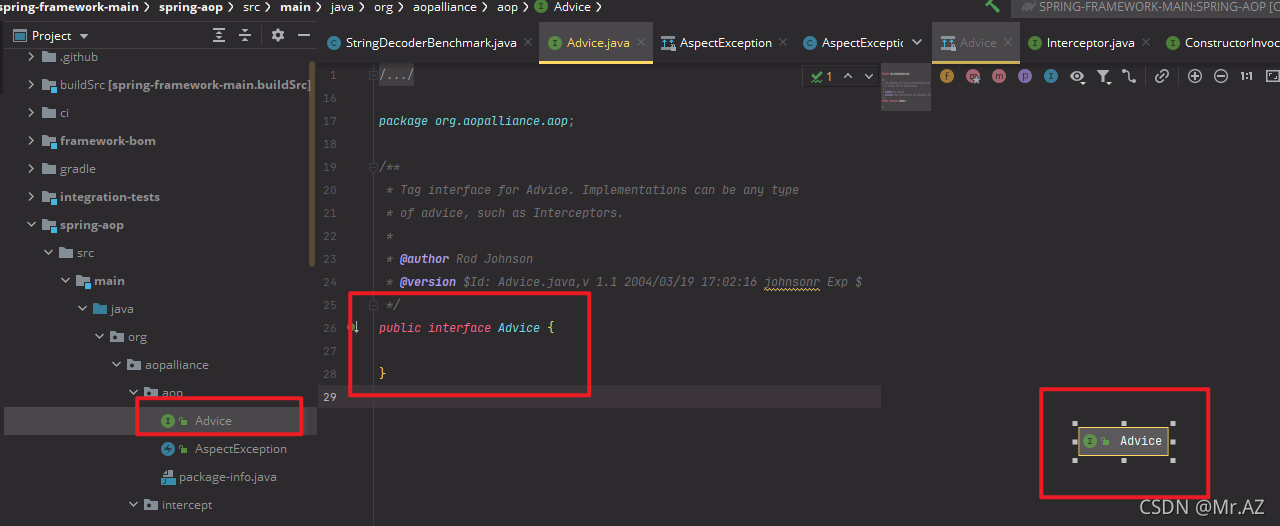The image size is (1280, 526).
Task: Go to previous highlighted problem arrow
Action: [848, 76]
